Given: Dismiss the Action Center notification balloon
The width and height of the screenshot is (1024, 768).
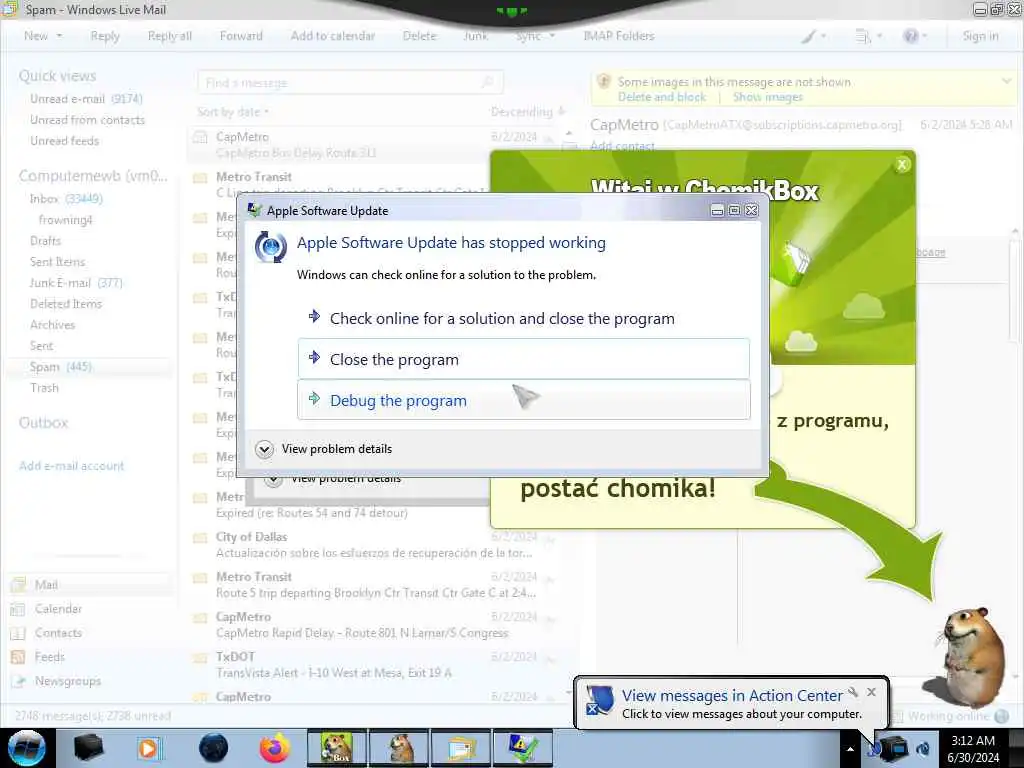Looking at the screenshot, I should tap(871, 692).
